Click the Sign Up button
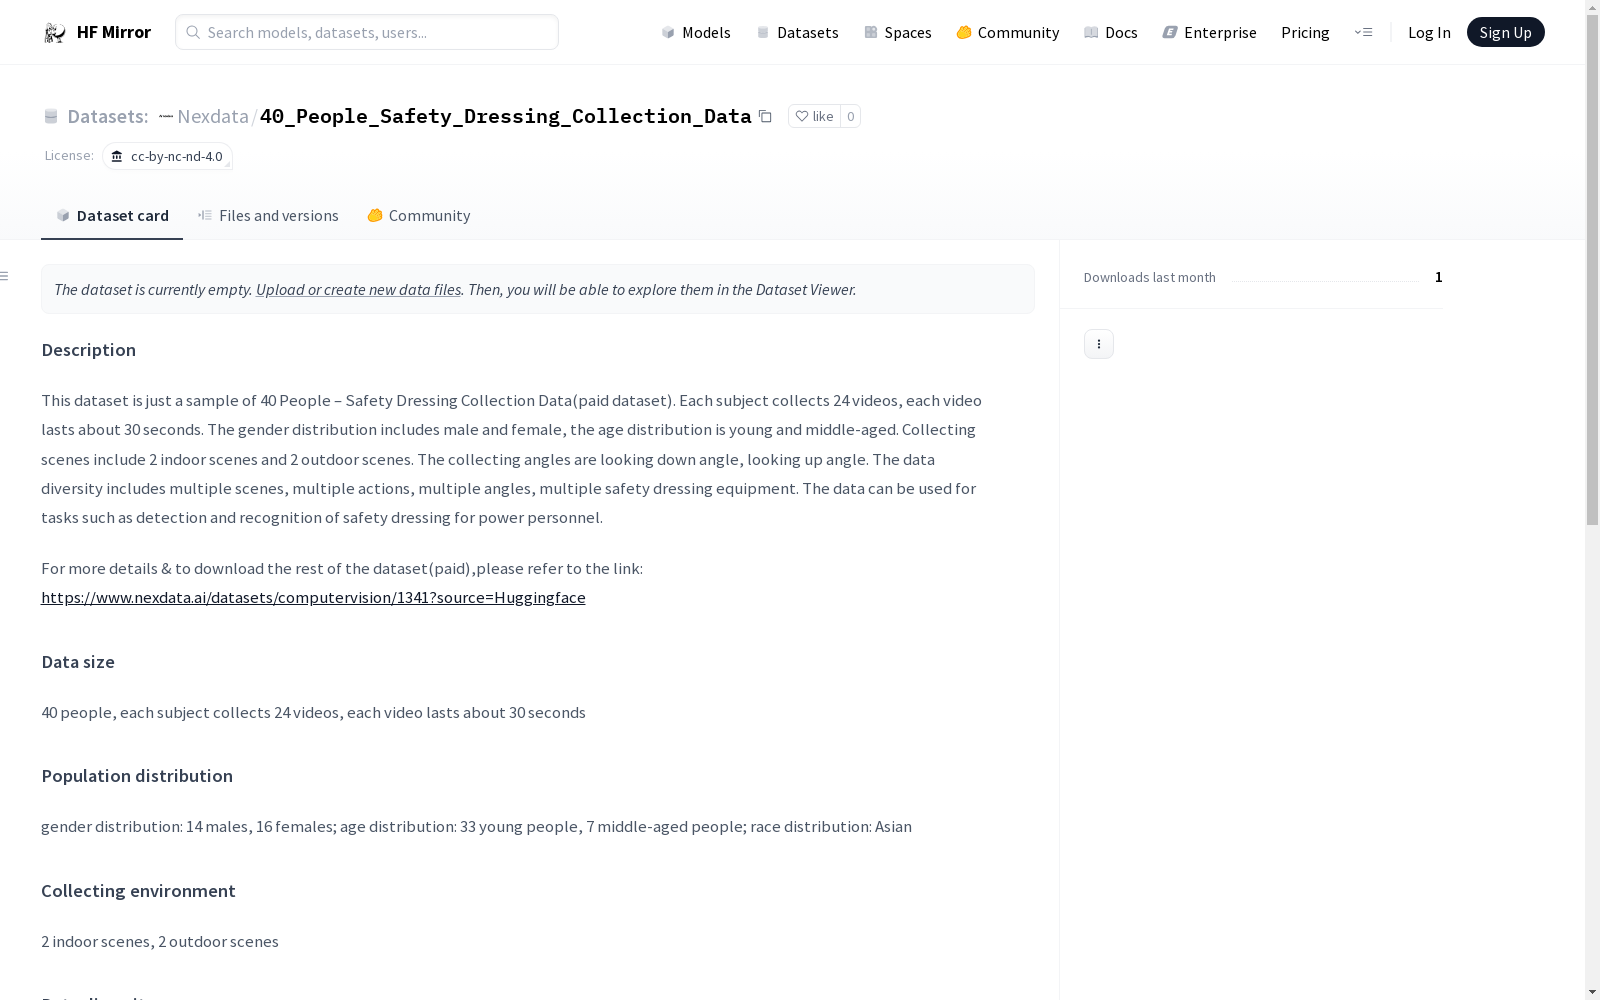Image resolution: width=1600 pixels, height=1000 pixels. [x=1505, y=32]
